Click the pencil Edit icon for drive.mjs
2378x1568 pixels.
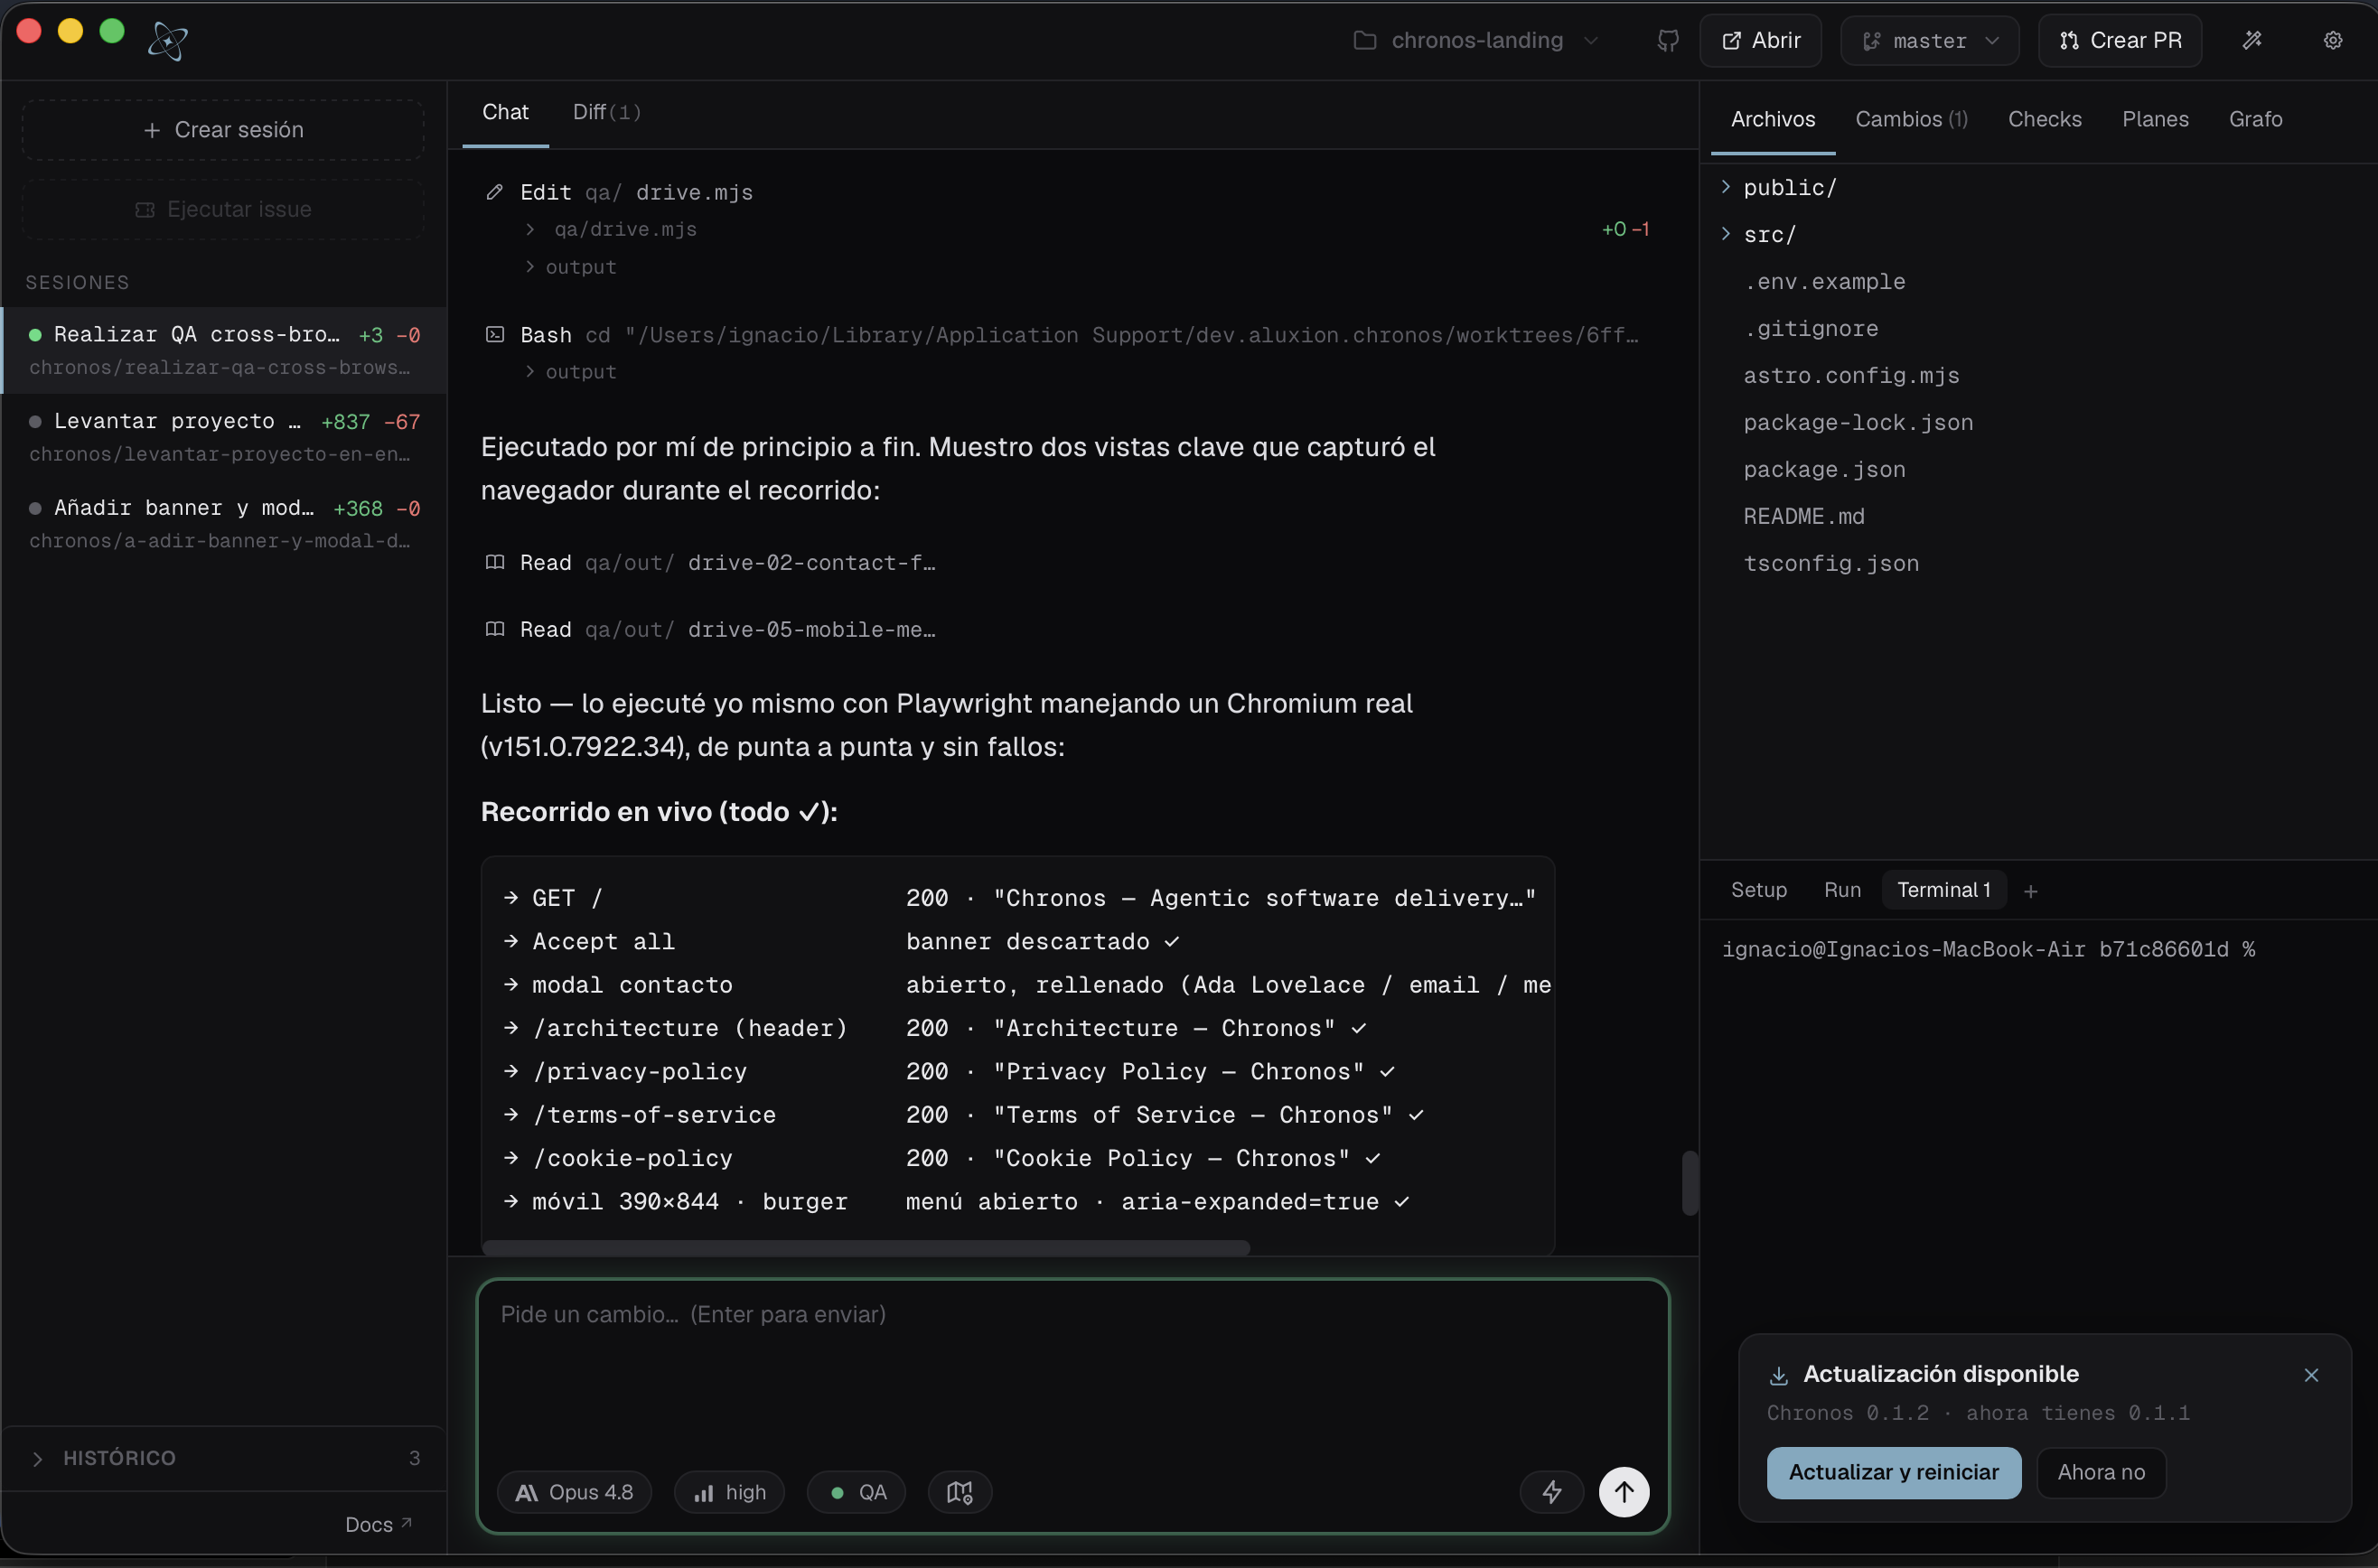coord(494,192)
